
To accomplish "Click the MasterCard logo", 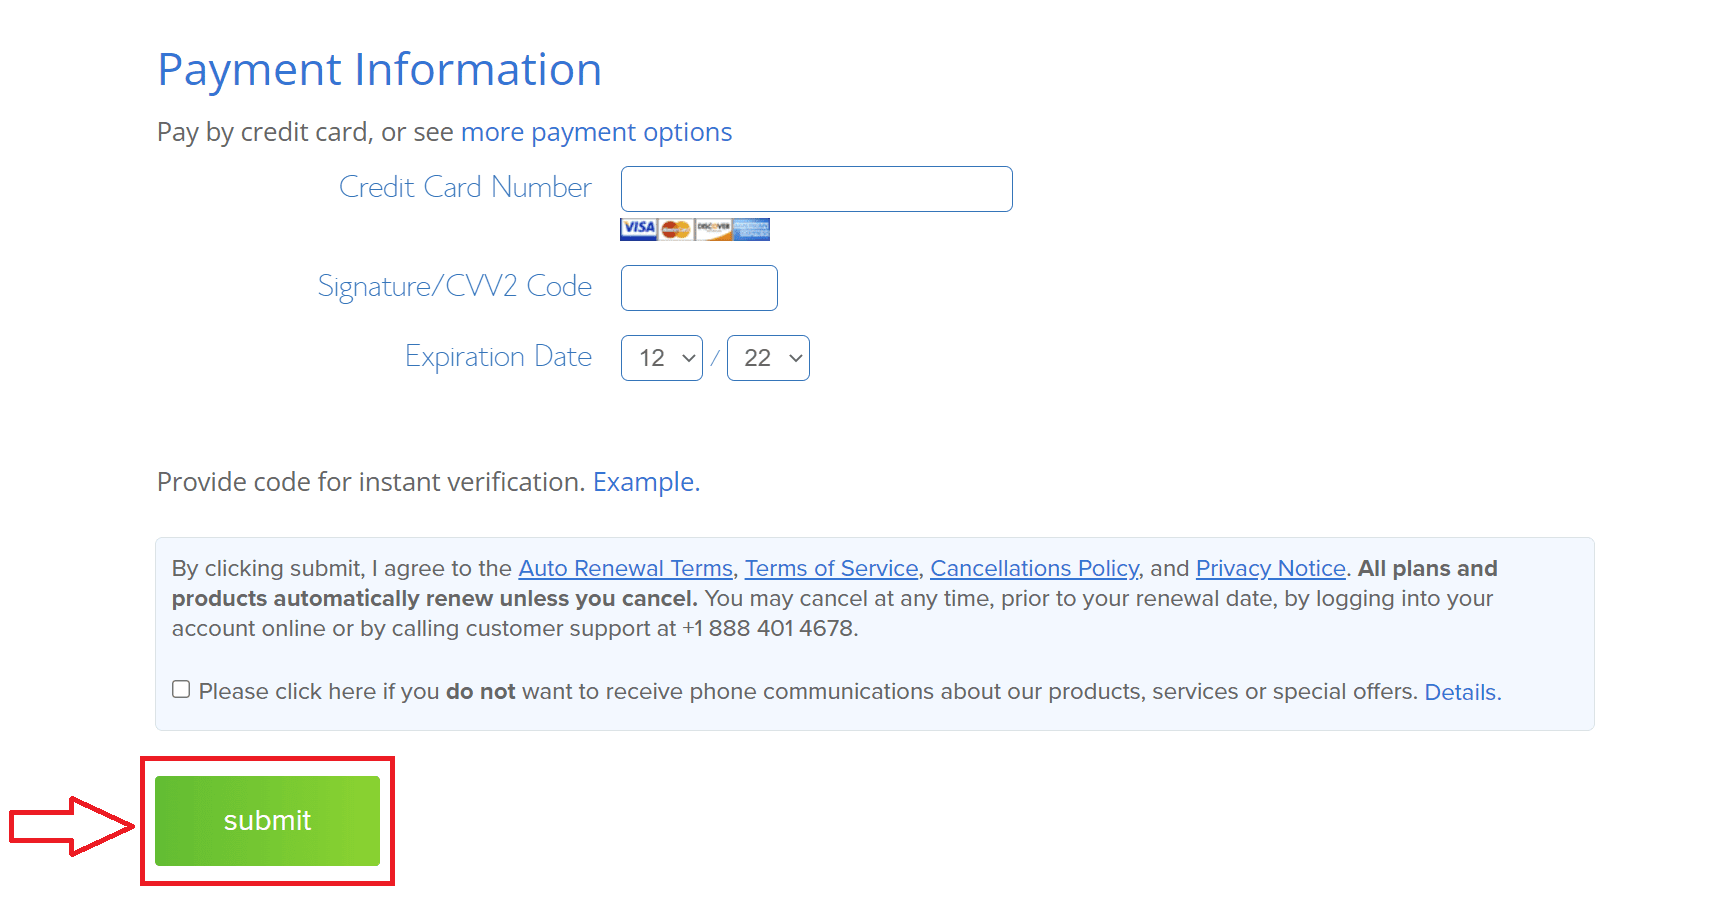I will click(676, 229).
